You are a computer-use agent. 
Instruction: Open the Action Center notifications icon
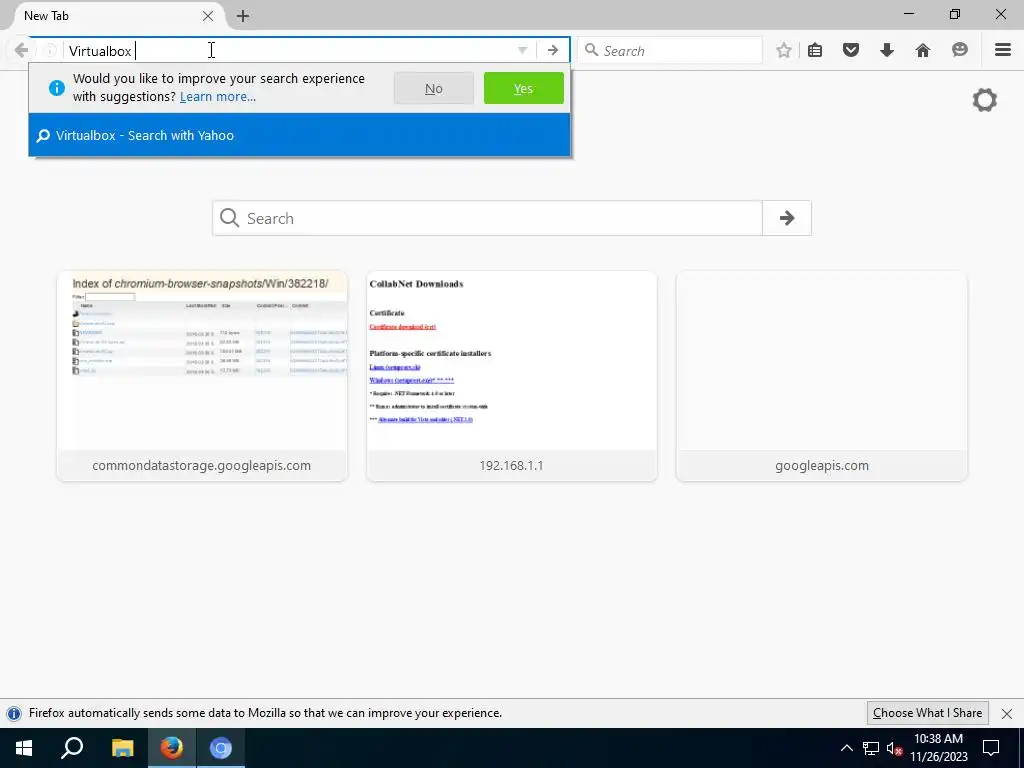(991, 748)
